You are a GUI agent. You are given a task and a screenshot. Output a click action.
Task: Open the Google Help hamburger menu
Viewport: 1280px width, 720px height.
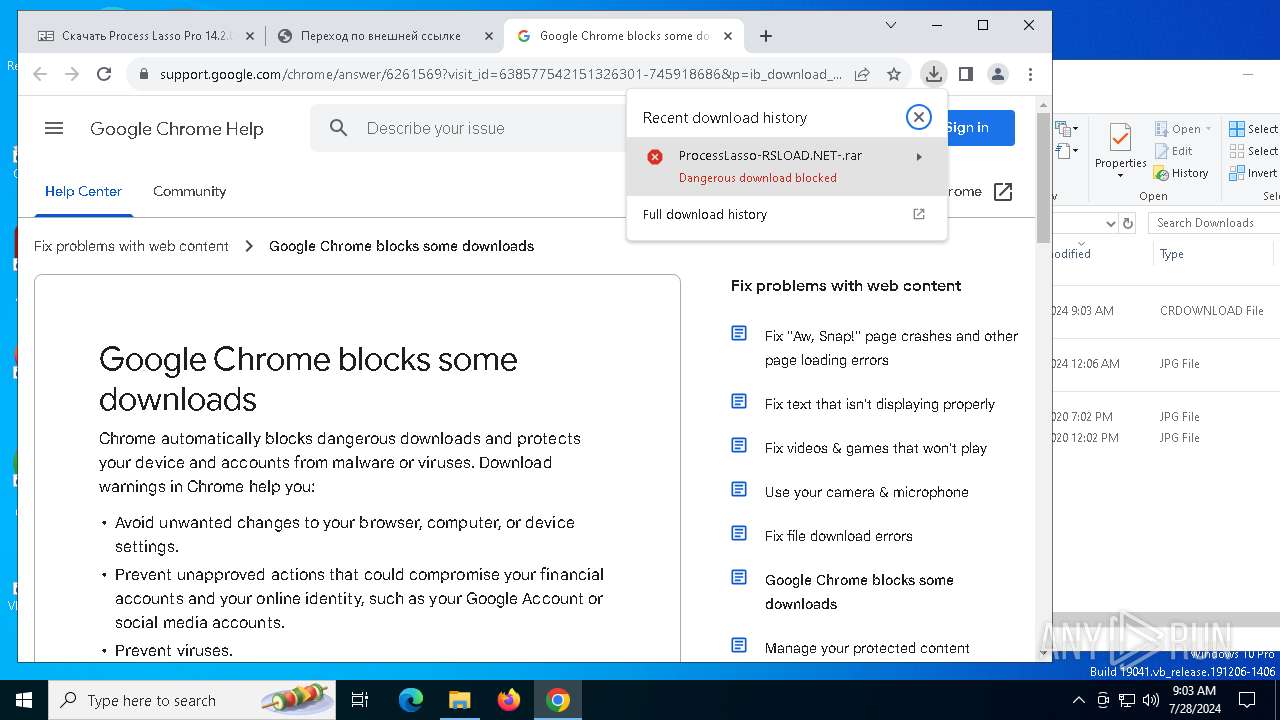point(54,128)
